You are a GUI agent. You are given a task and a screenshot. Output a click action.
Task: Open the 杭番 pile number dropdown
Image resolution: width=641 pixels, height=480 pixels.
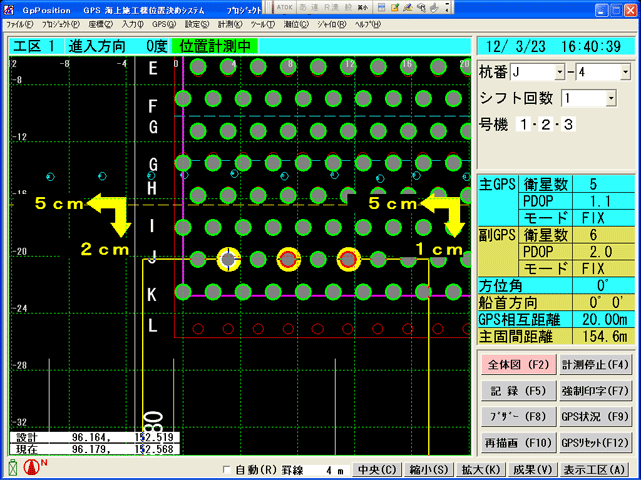point(625,73)
